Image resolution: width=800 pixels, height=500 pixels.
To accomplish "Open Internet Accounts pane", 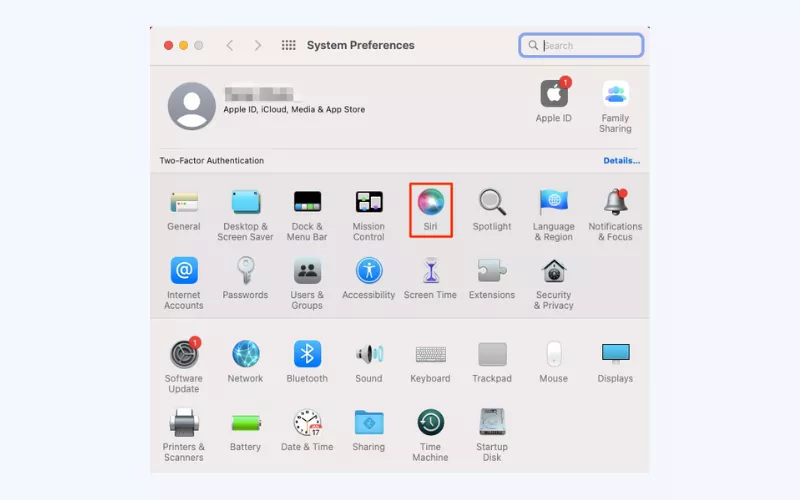I will pyautogui.click(x=184, y=283).
